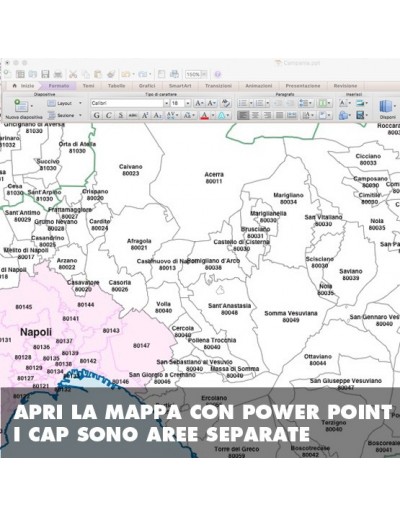Click inside the Calibri font name field
The image size is (400, 517).
coord(127,103)
